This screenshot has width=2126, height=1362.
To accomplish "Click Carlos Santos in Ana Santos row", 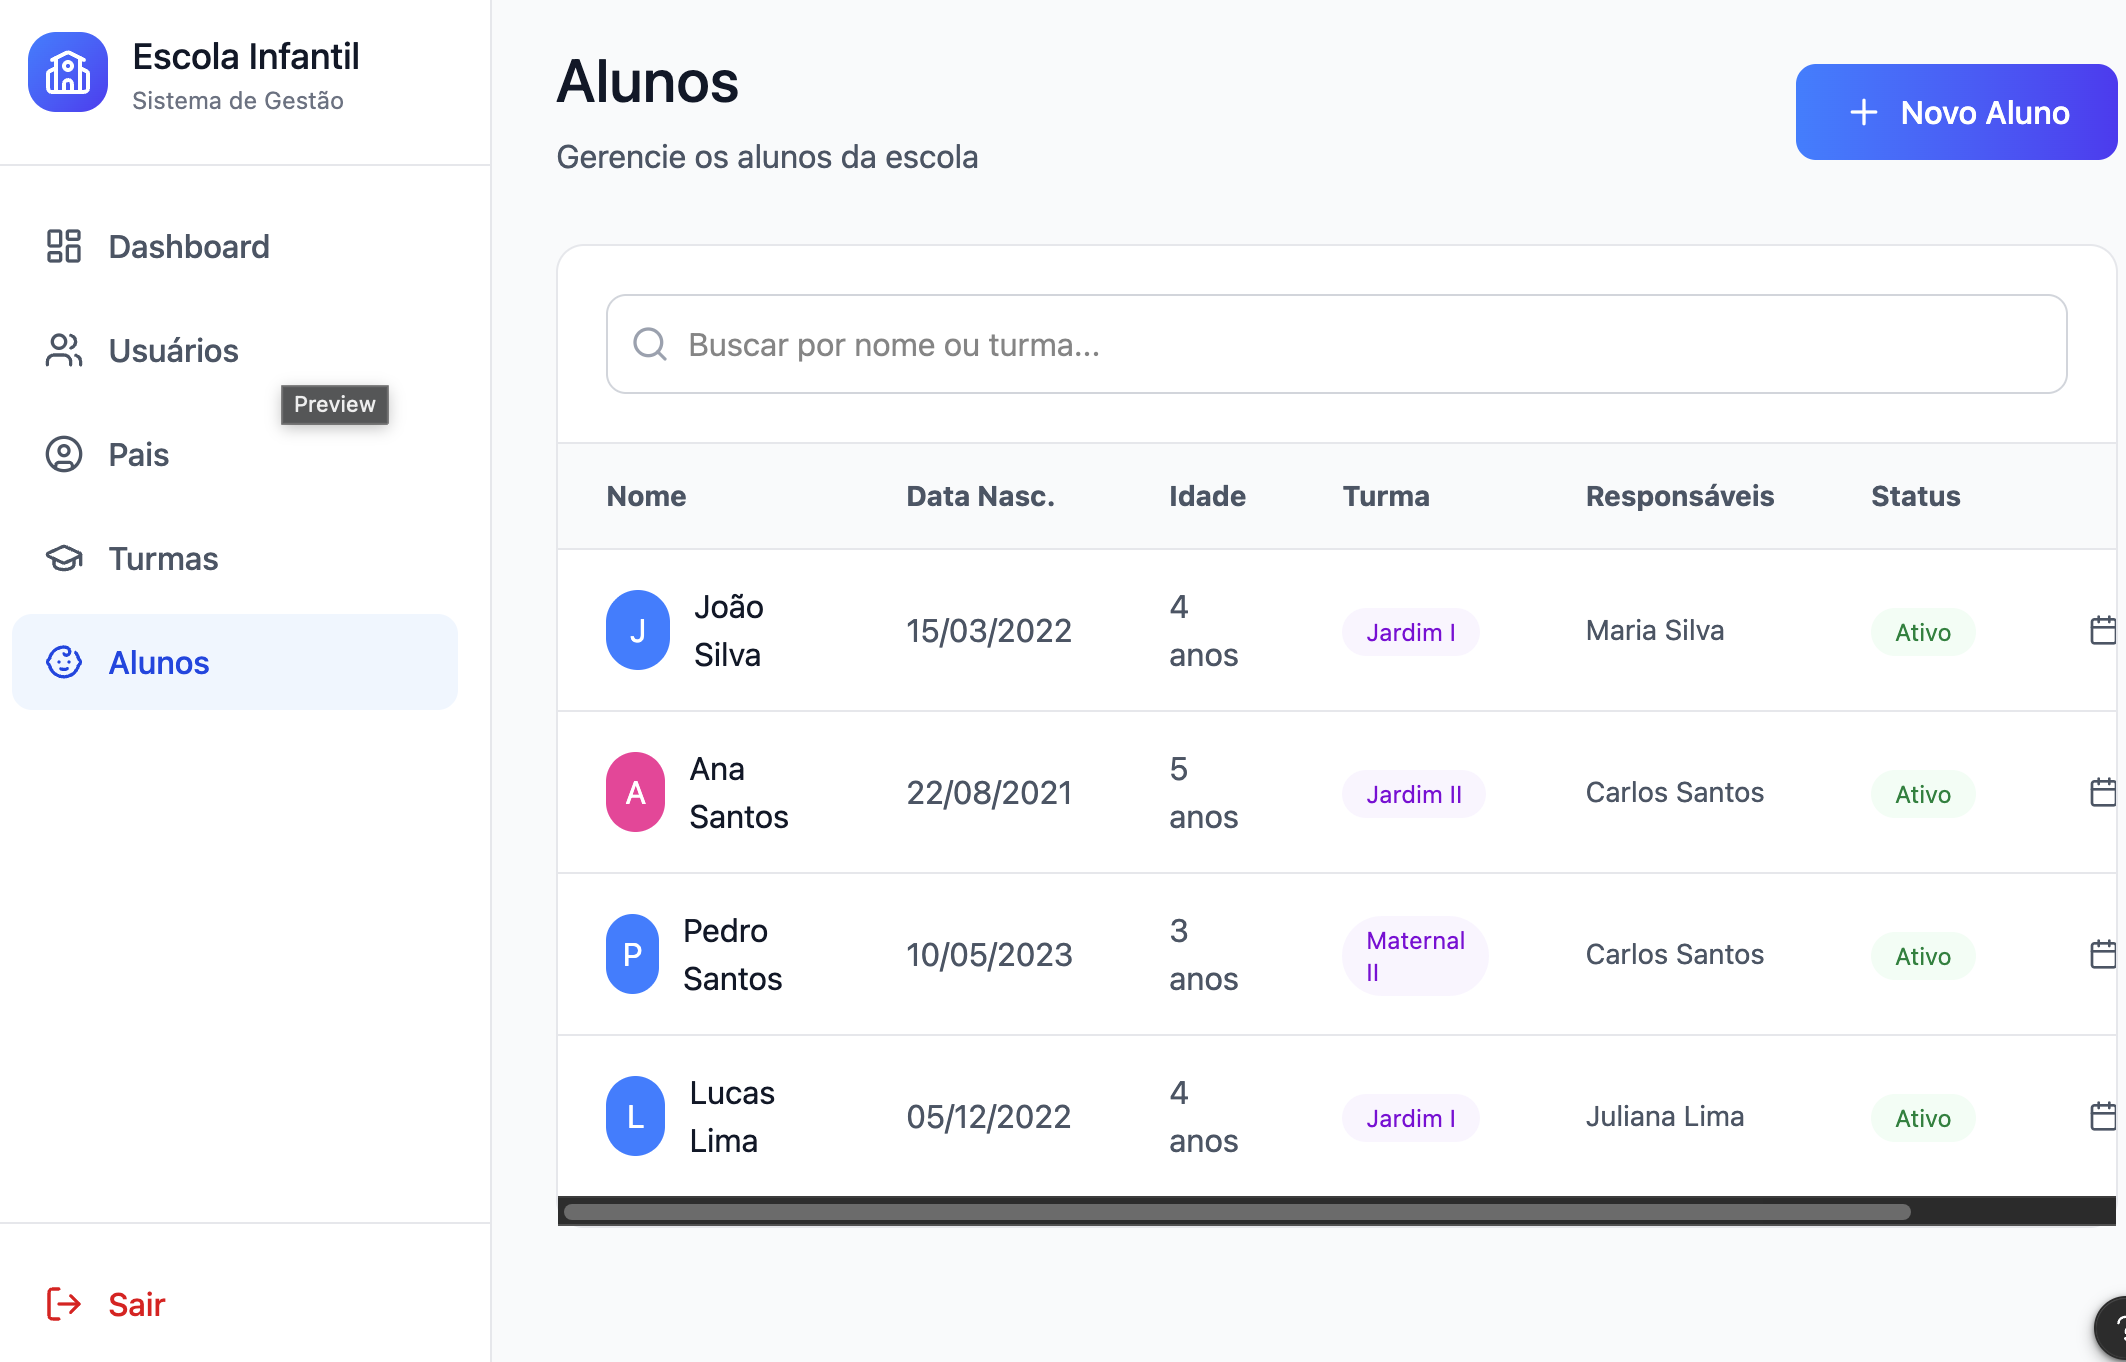I will click(x=1675, y=792).
